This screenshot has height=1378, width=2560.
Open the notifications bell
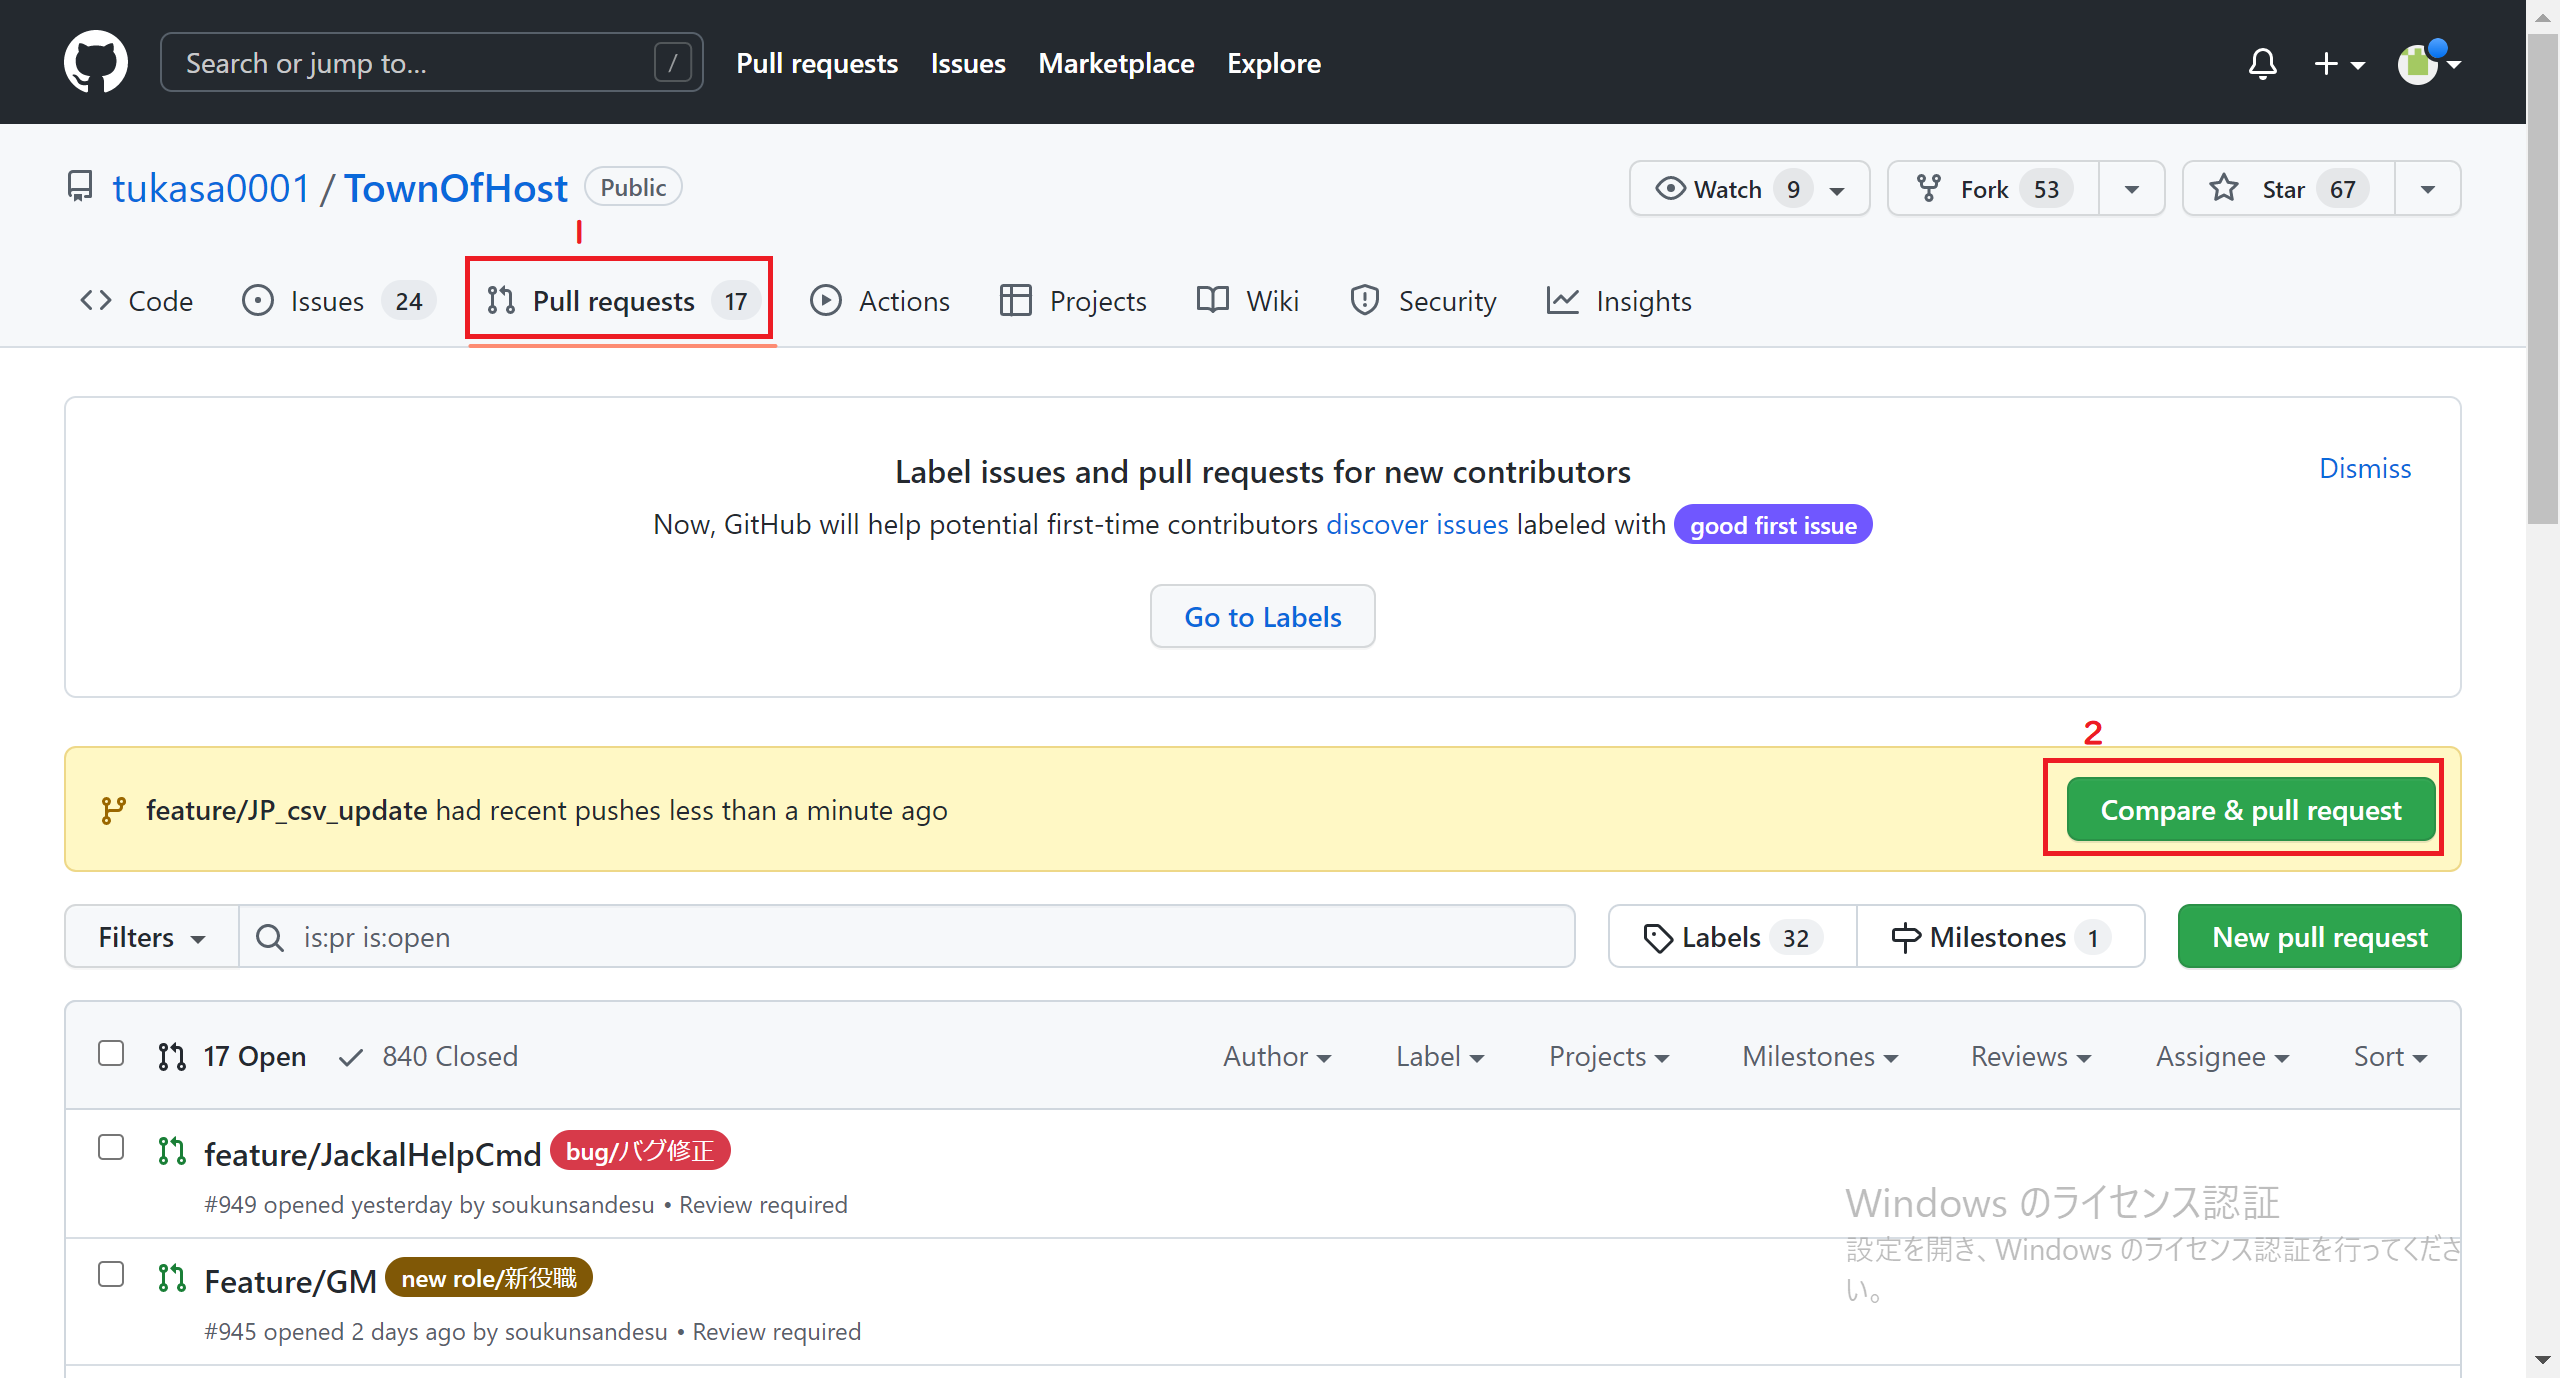pos(2262,63)
